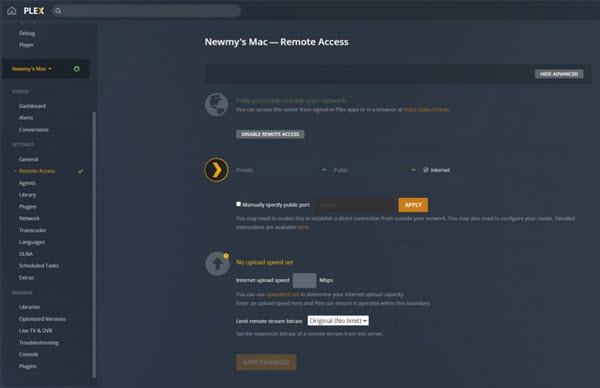Click the green server status circle icon
Viewport: 600px width, 388px height.
point(77,69)
